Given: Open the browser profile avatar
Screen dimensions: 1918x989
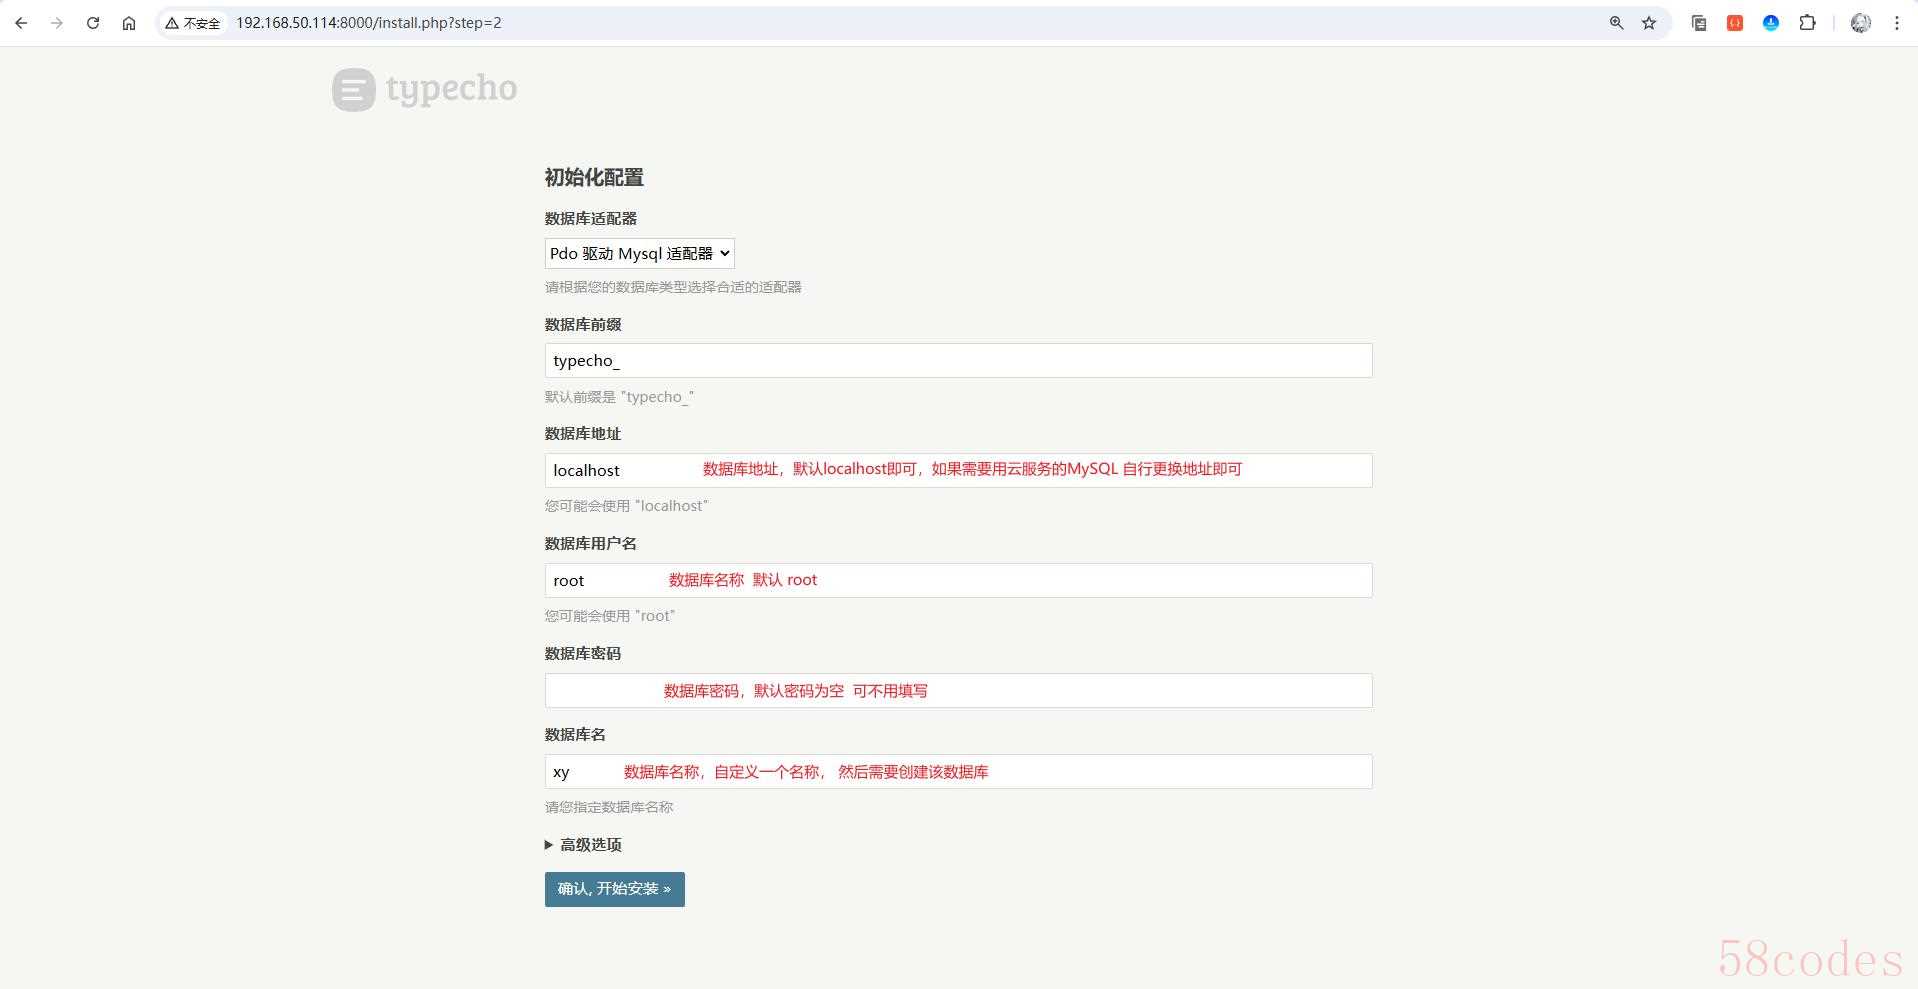Looking at the screenshot, I should [x=1860, y=23].
